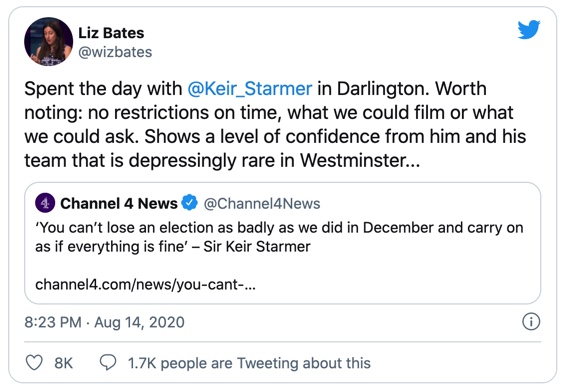Open the quoted tweet's election quote text

279,237
